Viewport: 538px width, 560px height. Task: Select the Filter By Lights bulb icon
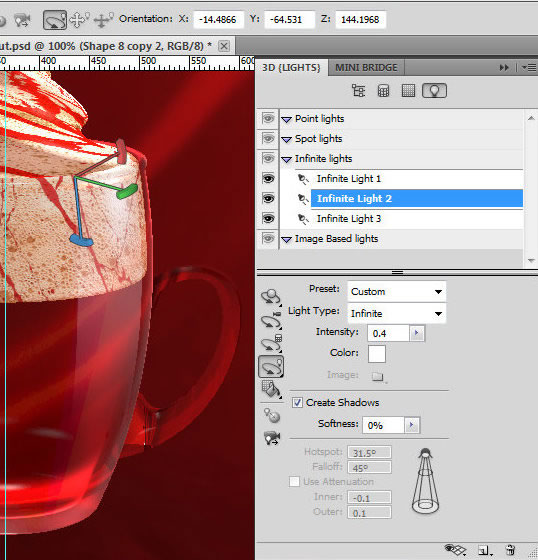434,91
